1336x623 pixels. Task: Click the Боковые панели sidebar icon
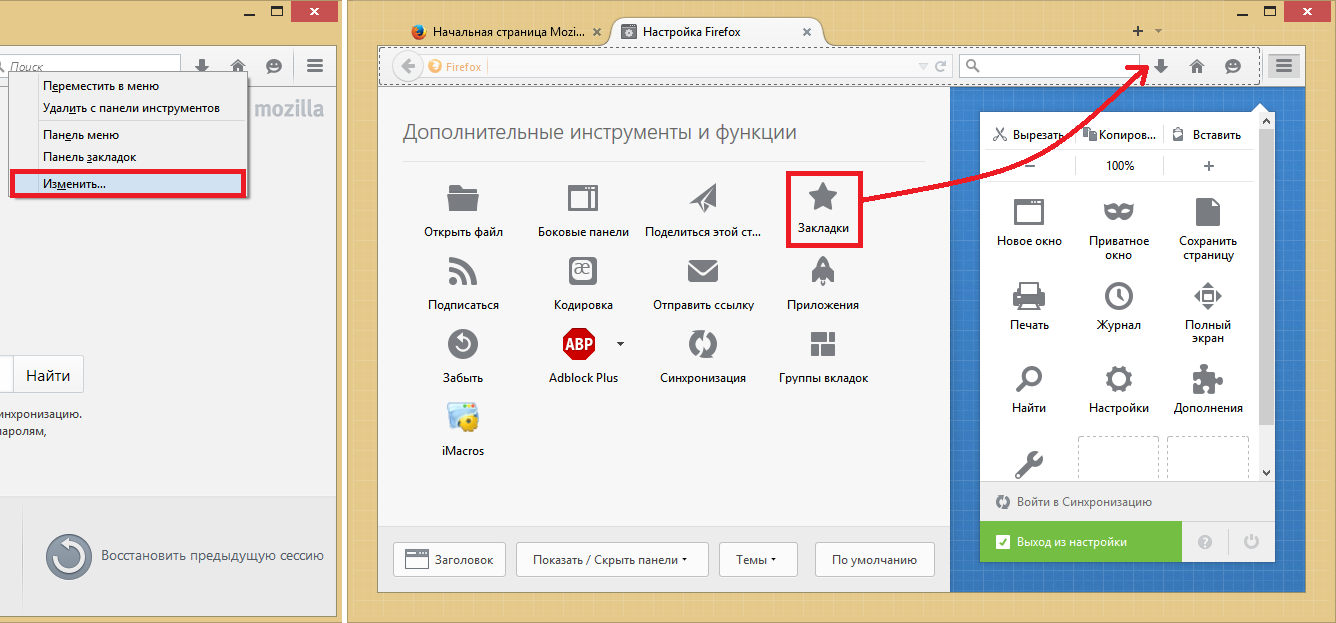click(583, 198)
